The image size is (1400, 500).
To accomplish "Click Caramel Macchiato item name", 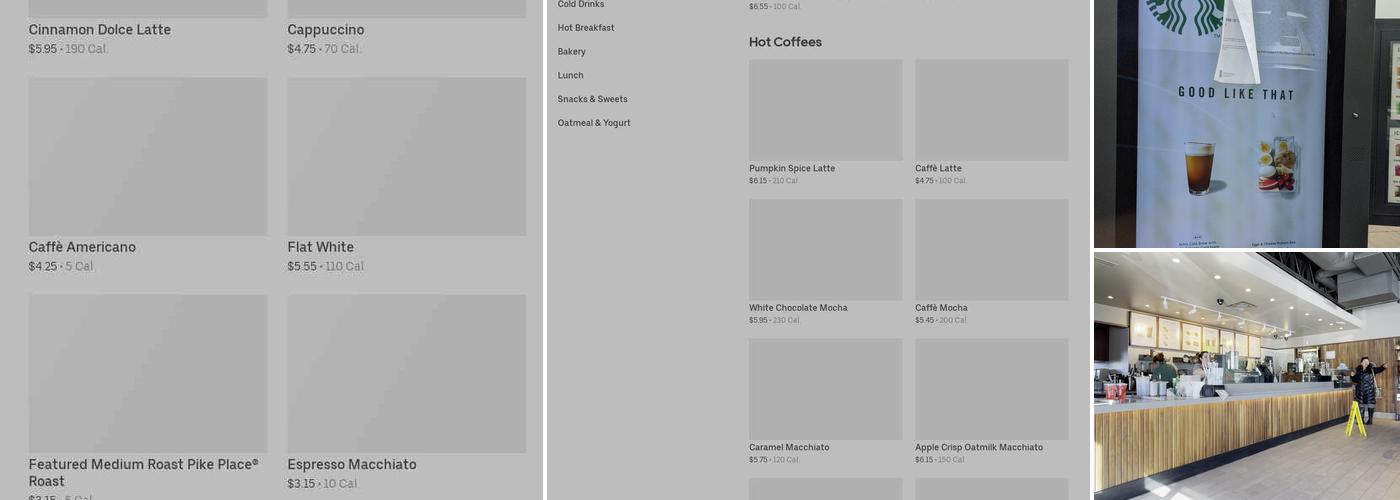I will point(789,447).
